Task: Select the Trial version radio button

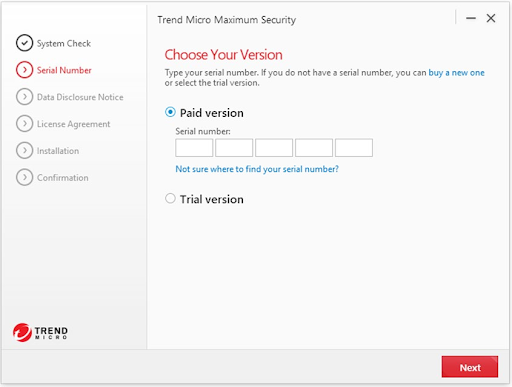Action: (170, 198)
